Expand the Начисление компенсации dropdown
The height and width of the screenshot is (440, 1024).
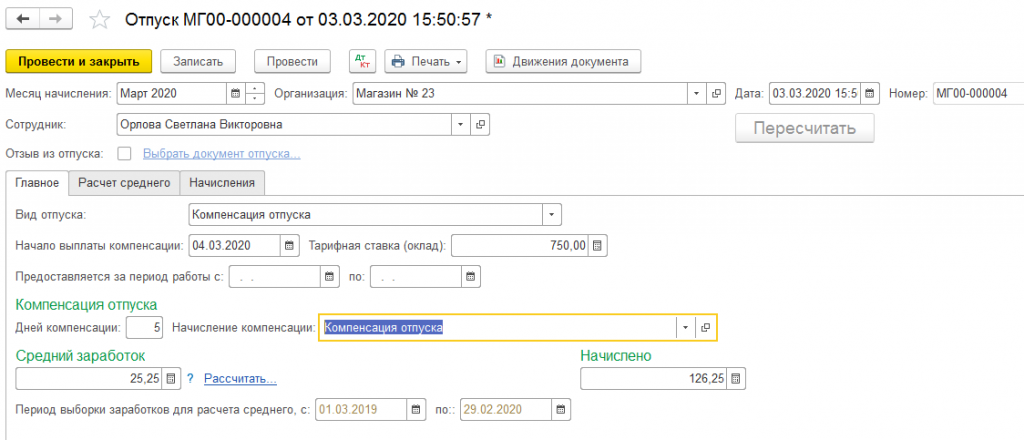pos(685,328)
